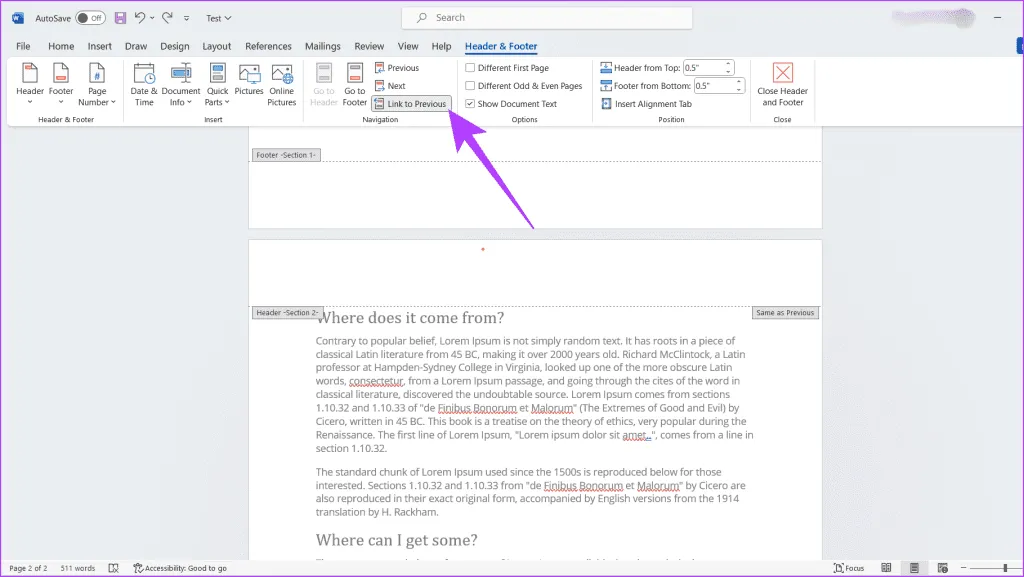Uncheck Show Document Text option
This screenshot has height=577, width=1024.
point(471,104)
